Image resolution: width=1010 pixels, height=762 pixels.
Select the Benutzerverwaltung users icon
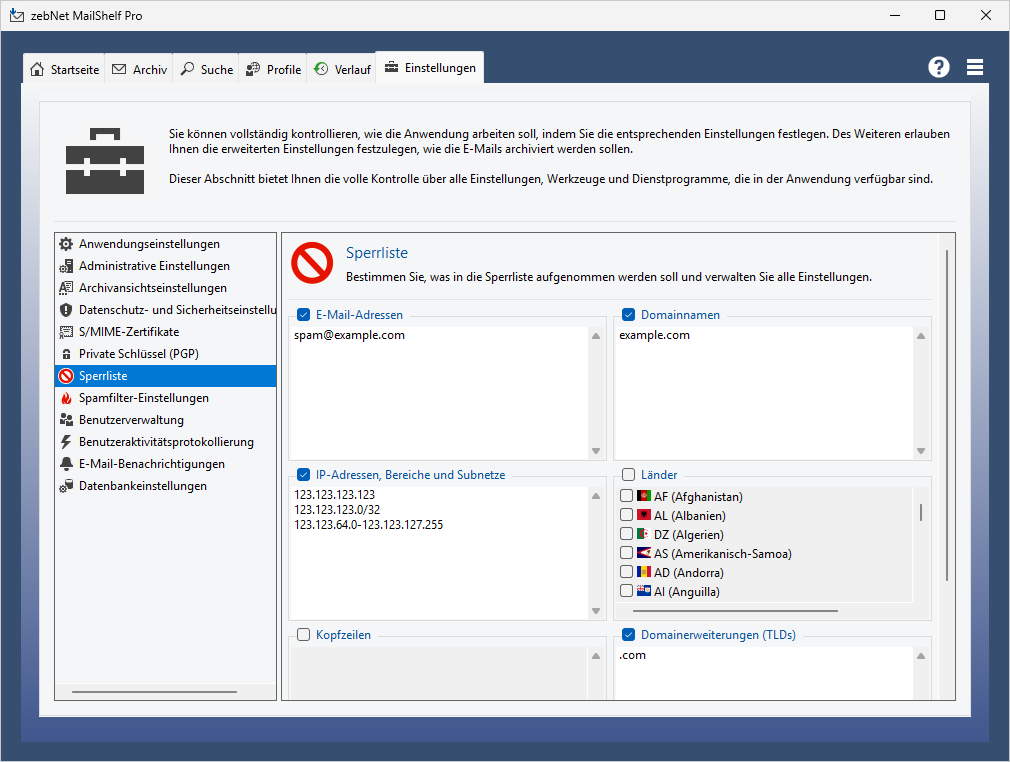[x=66, y=420]
